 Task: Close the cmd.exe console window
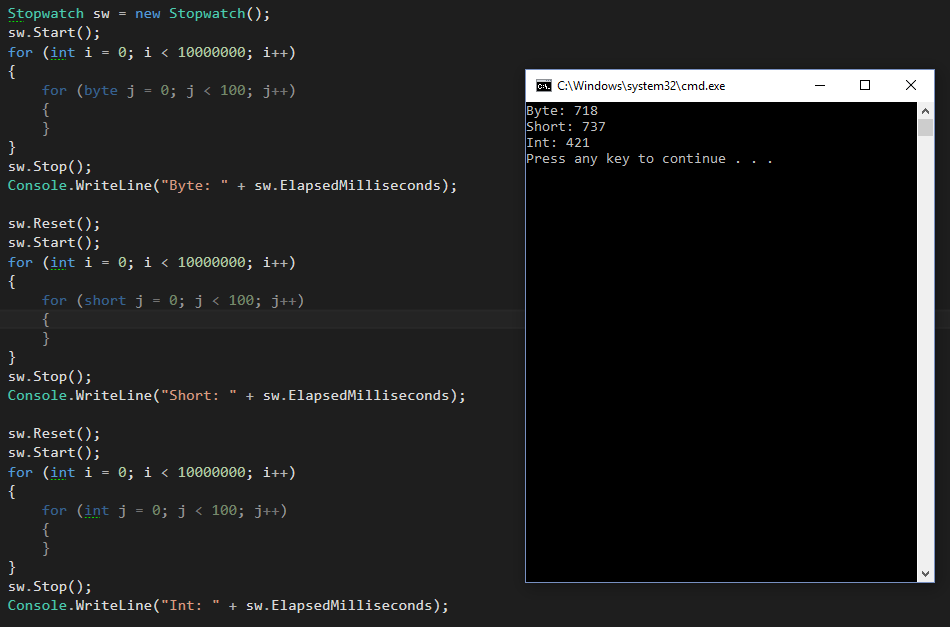(910, 86)
